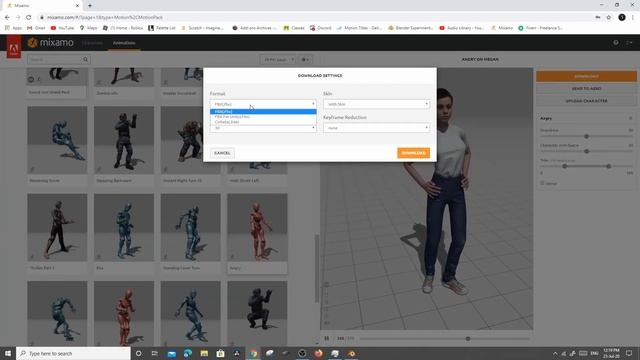640x360 pixels.
Task: Click the Download button in right panel
Action: coord(586,76)
